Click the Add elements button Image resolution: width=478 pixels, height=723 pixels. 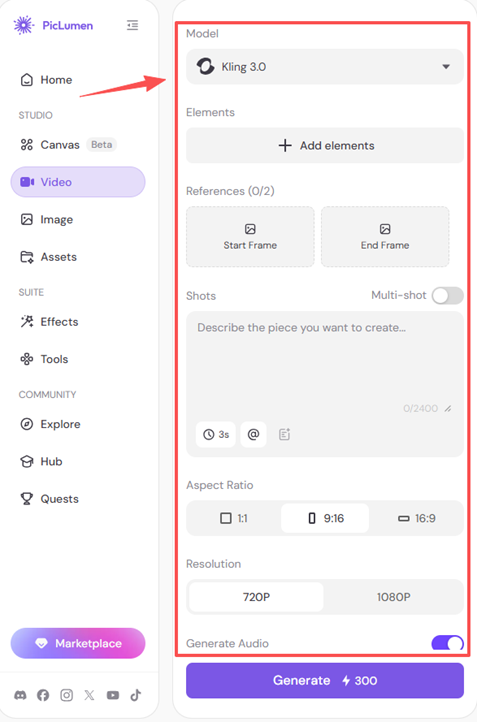(325, 146)
